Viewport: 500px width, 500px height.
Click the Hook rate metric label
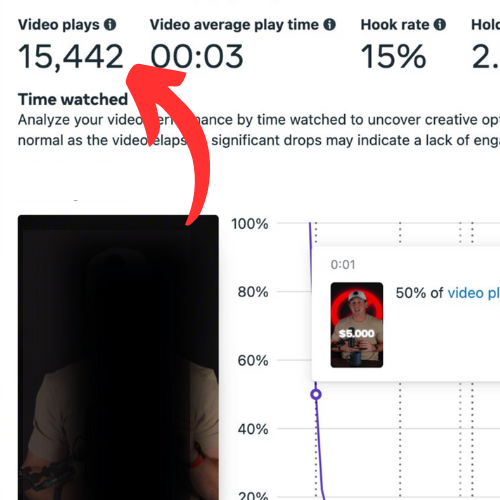[395, 25]
